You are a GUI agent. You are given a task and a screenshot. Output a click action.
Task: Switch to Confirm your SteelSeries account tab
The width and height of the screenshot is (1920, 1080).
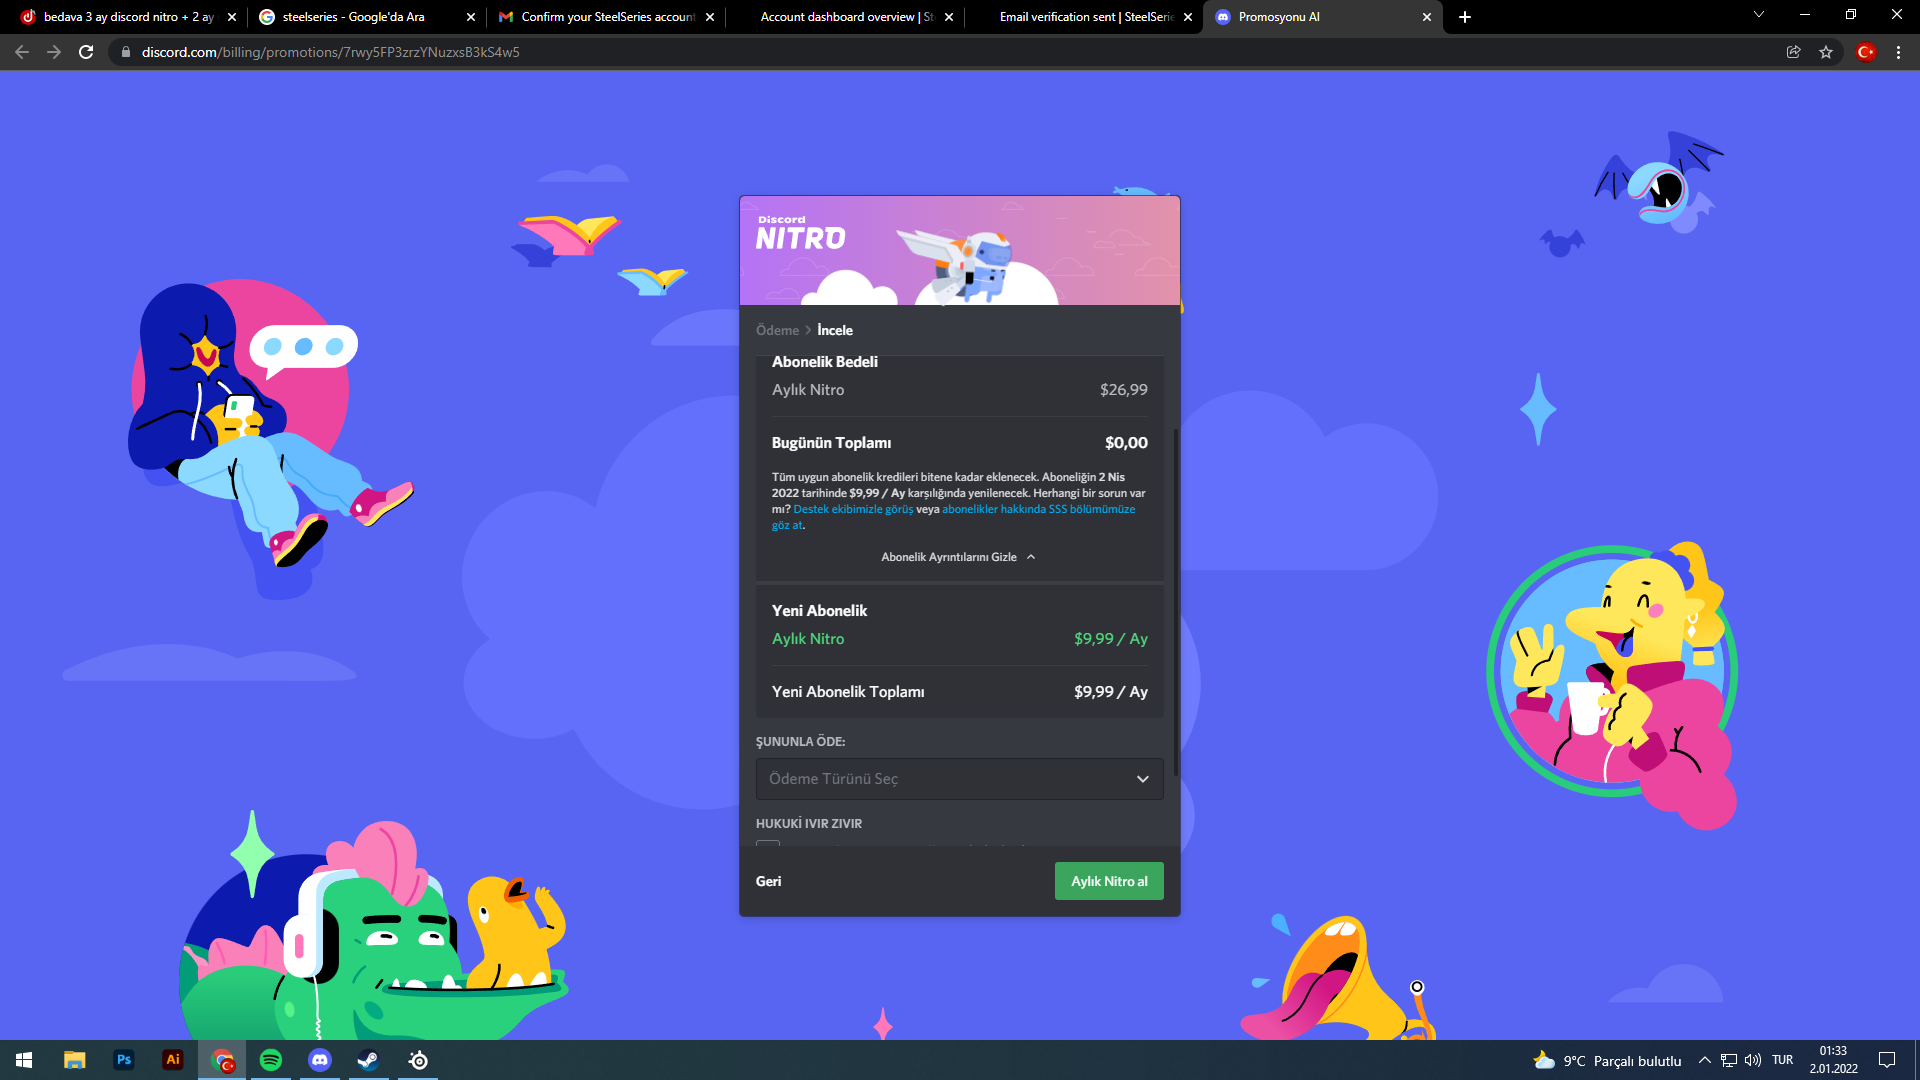(x=606, y=17)
